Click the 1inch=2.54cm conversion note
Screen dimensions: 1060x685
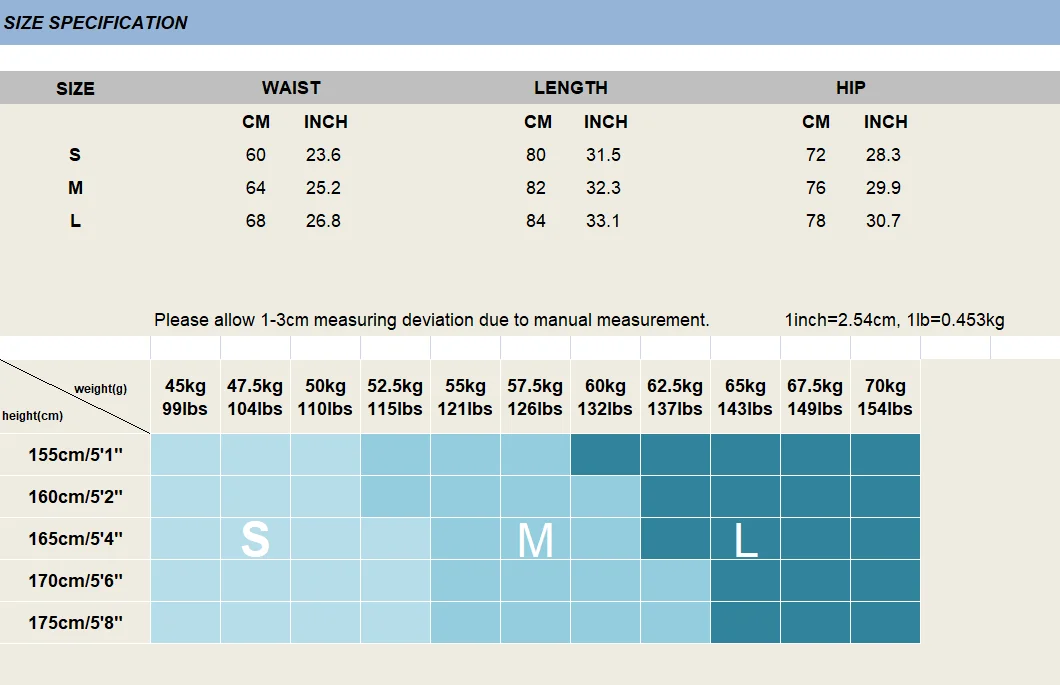pos(894,321)
